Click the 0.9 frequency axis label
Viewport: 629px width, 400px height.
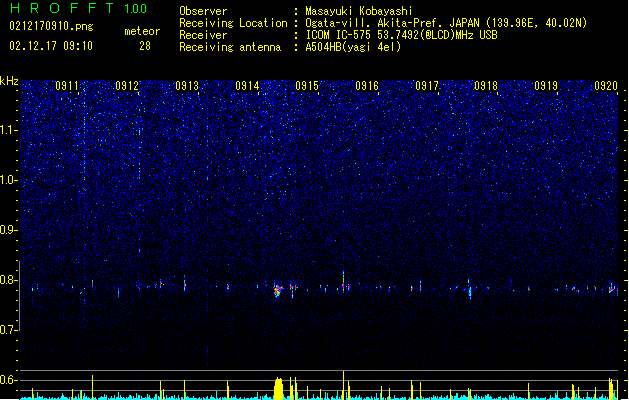click(x=9, y=230)
